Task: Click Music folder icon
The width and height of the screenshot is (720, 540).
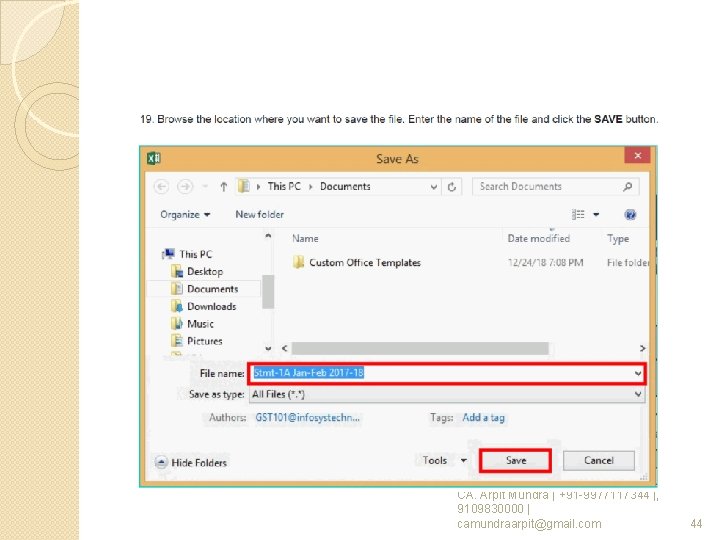Action: [177, 324]
